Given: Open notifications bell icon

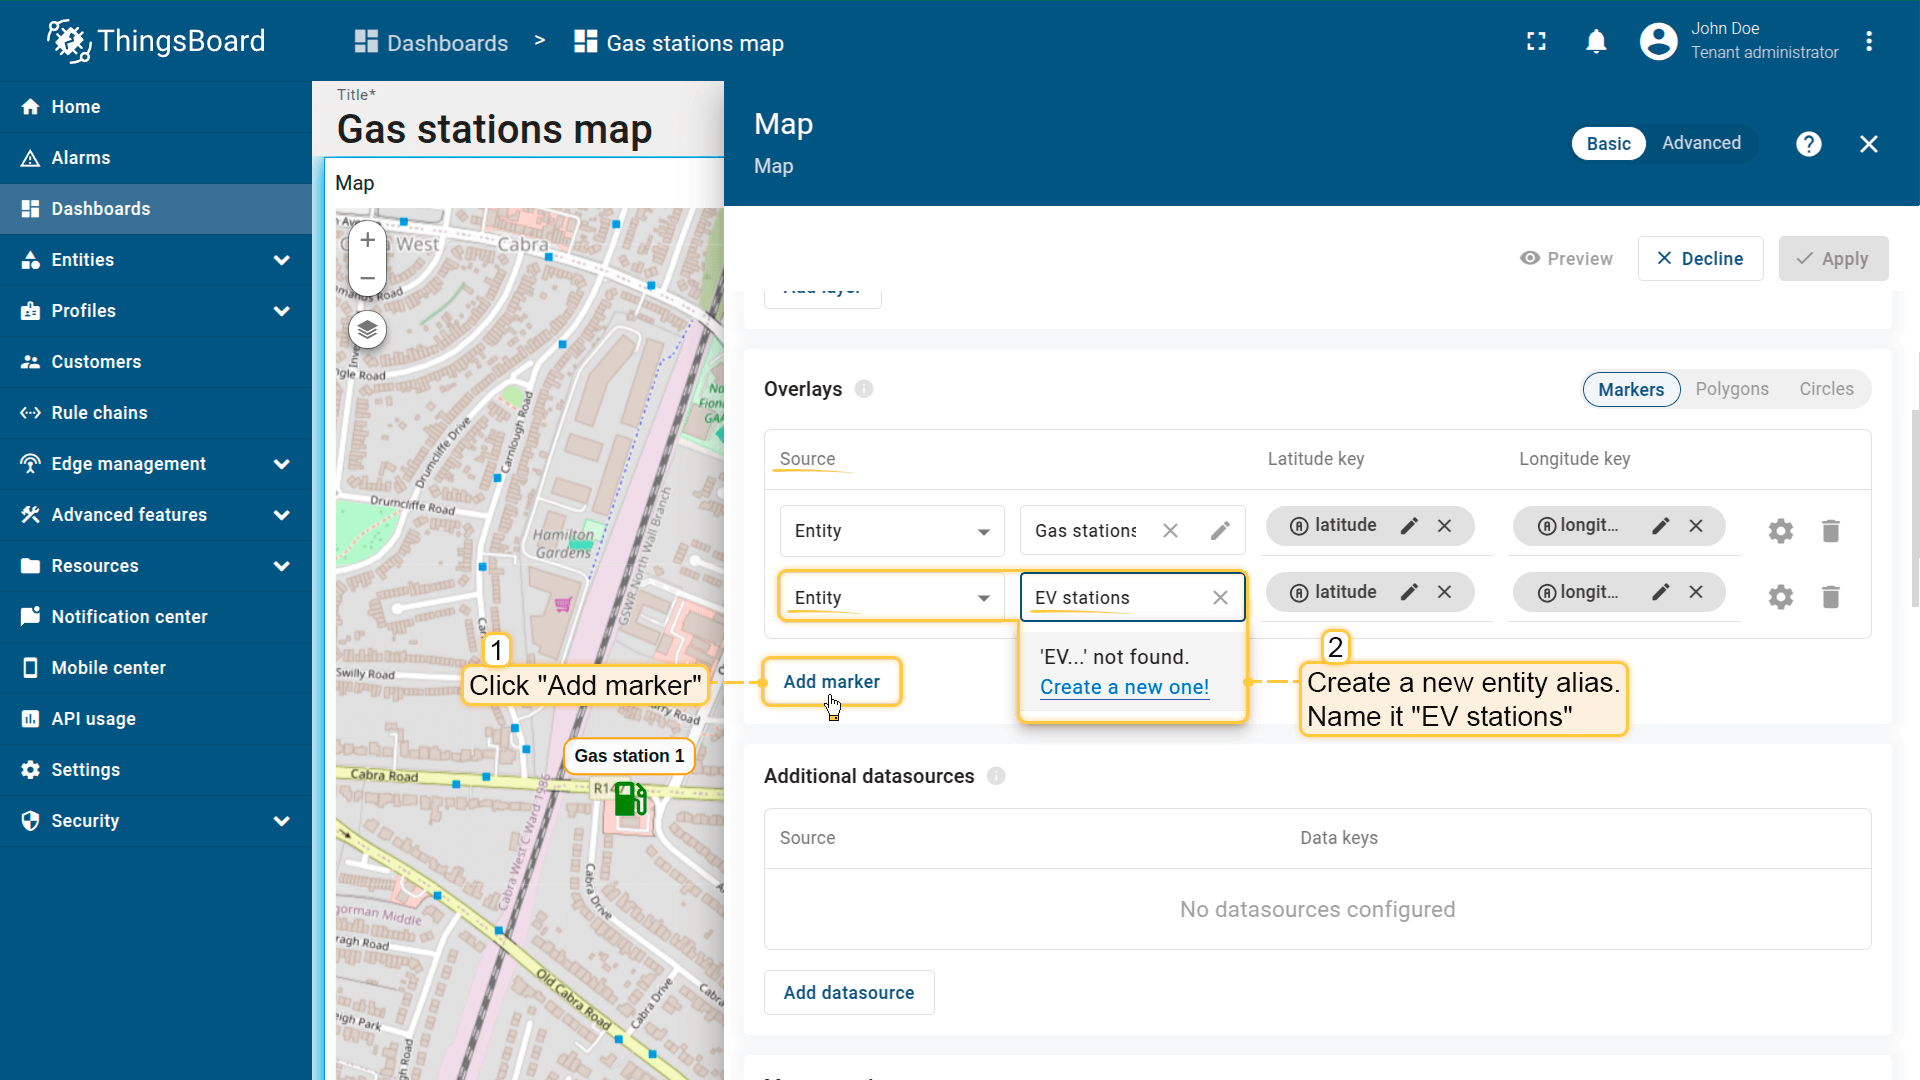Looking at the screenshot, I should click(1596, 42).
